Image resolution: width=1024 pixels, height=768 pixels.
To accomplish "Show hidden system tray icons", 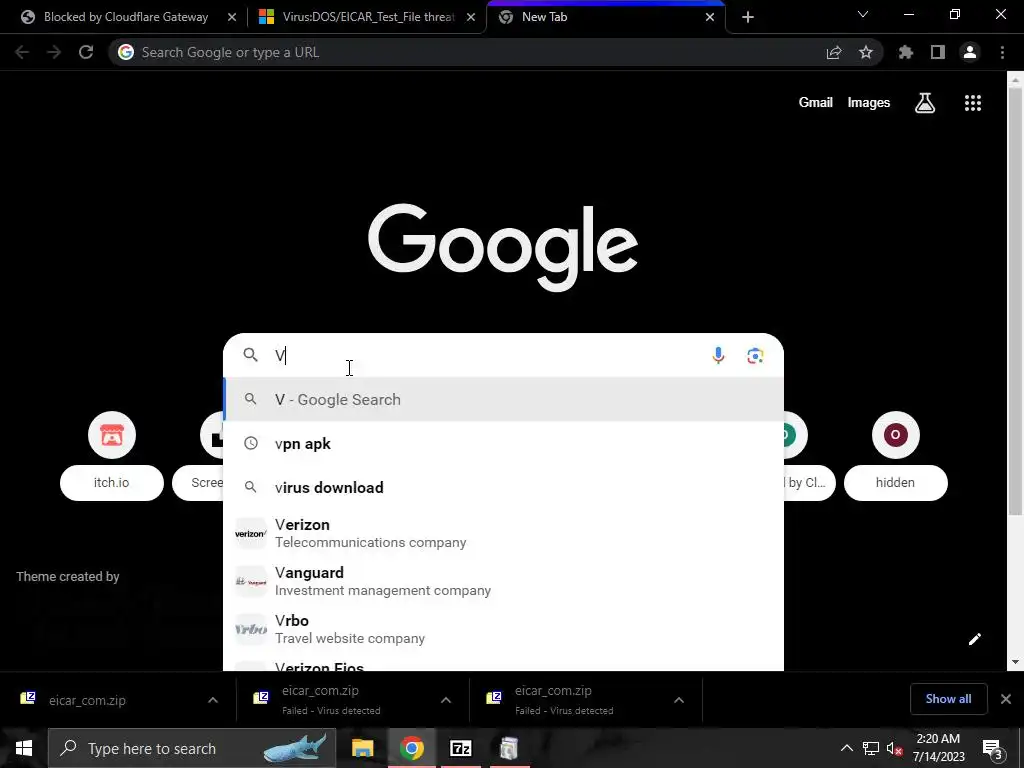I will point(846,748).
